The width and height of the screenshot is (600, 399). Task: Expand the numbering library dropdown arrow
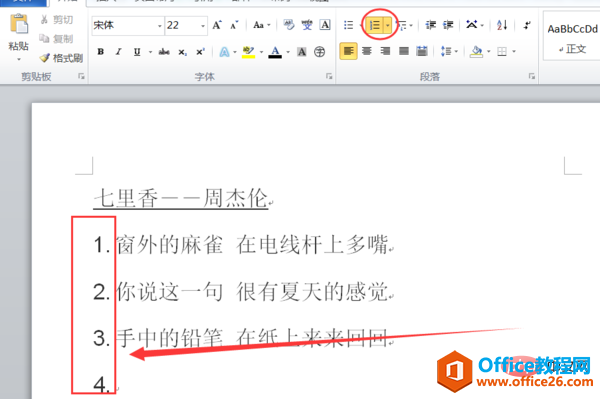point(388,25)
